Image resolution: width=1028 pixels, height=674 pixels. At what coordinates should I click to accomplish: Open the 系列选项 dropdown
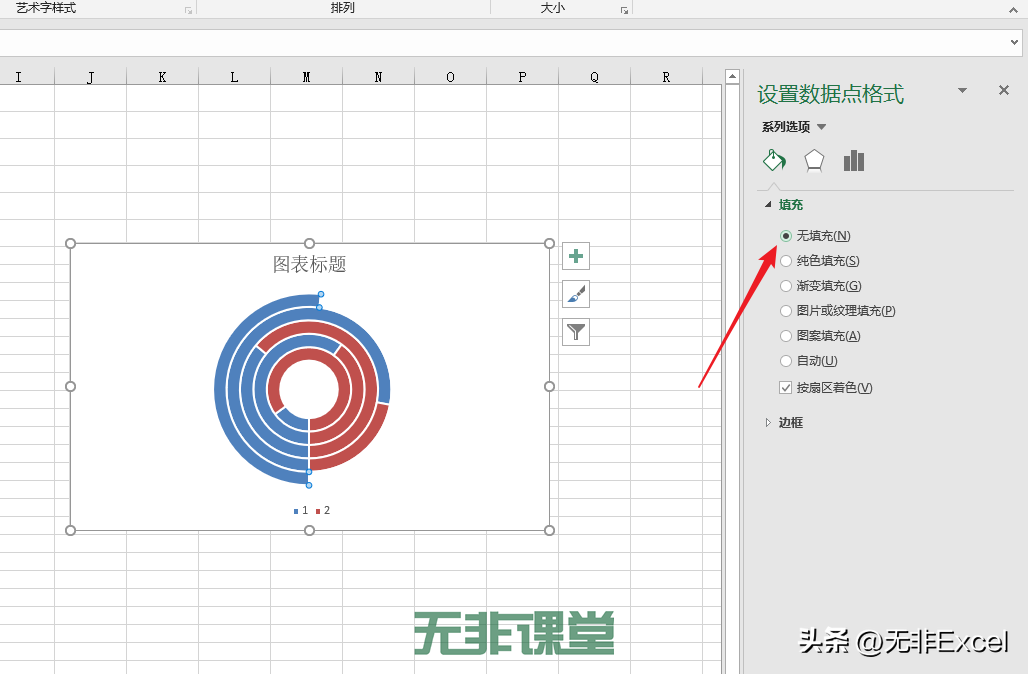pos(821,127)
